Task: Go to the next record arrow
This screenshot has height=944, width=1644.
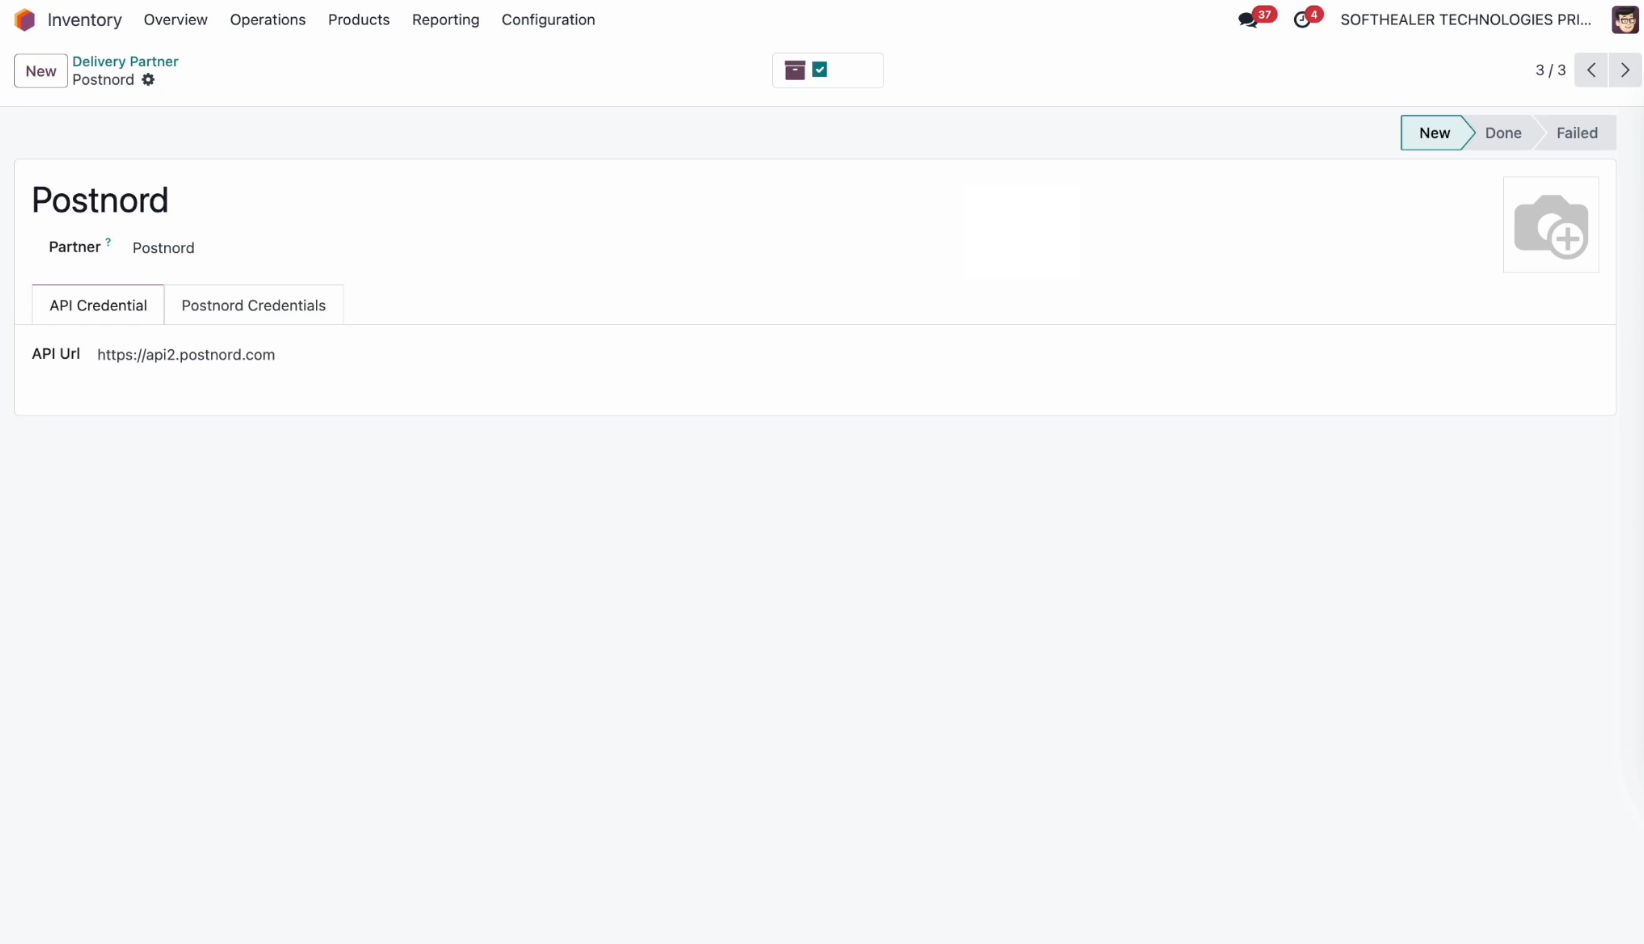Action: (x=1625, y=70)
